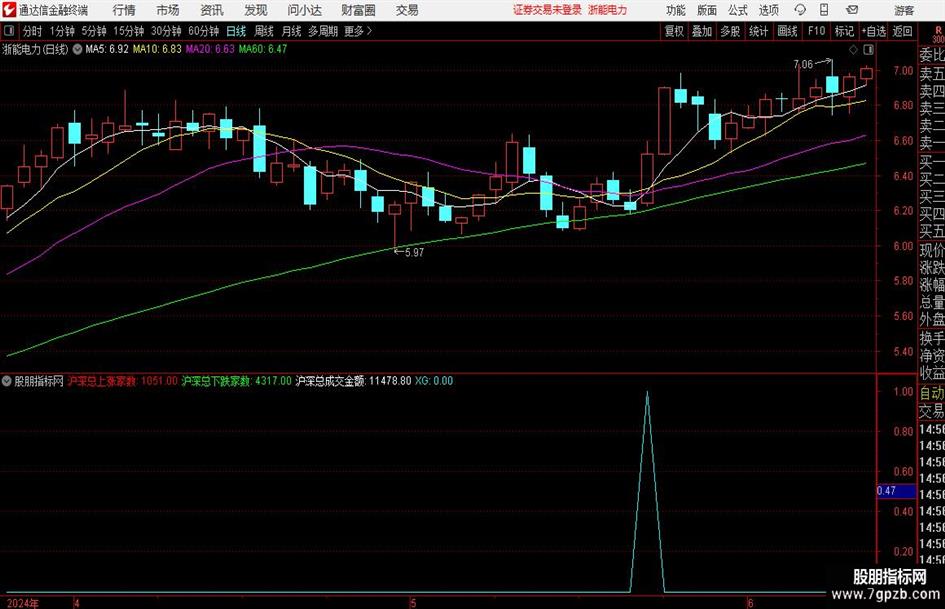
Task: Open the 行情 menu
Action: point(124,10)
